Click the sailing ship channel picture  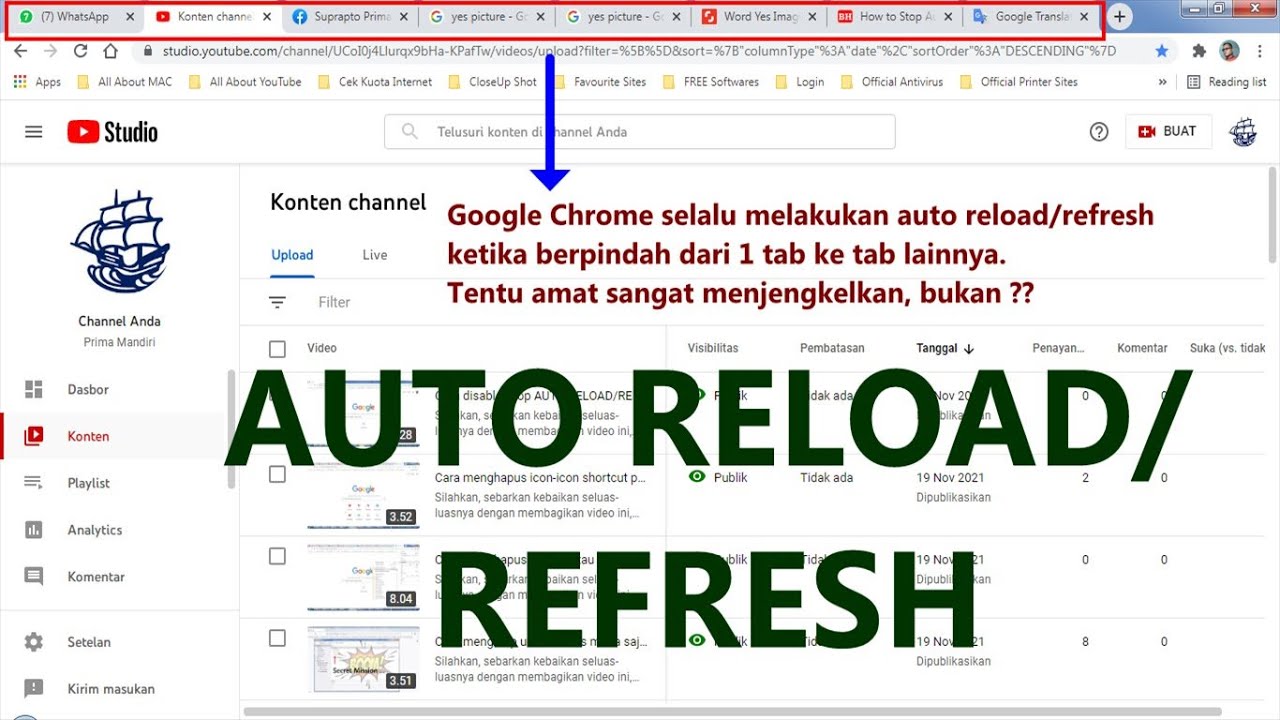tap(120, 241)
